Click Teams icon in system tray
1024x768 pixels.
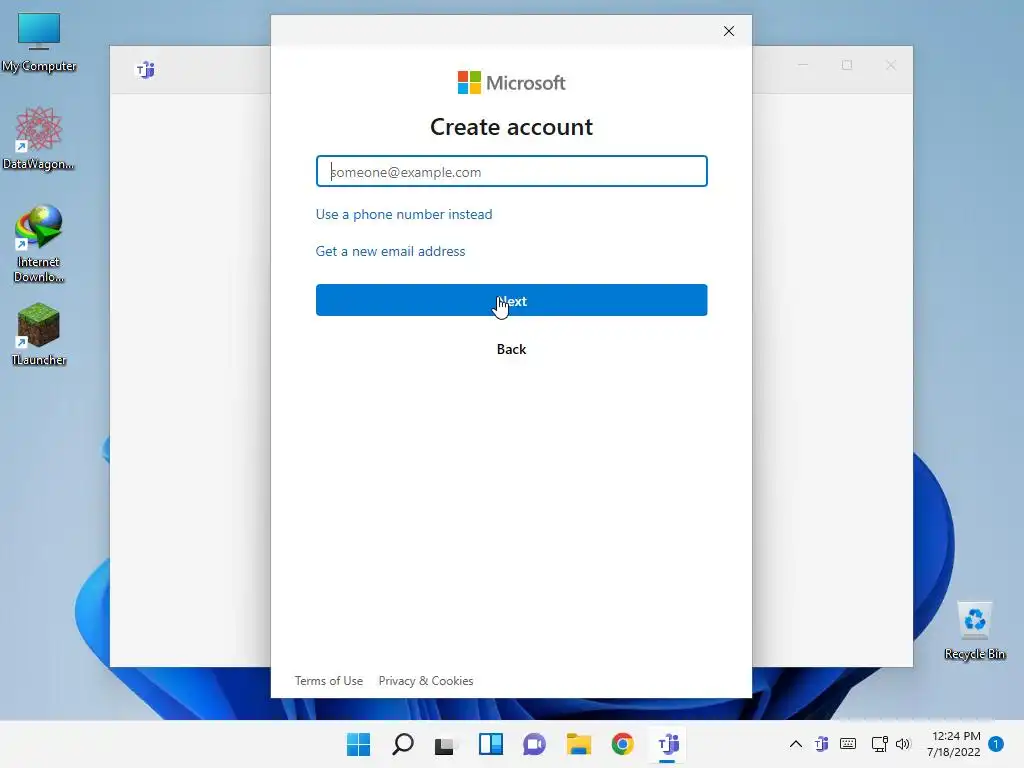[822, 744]
